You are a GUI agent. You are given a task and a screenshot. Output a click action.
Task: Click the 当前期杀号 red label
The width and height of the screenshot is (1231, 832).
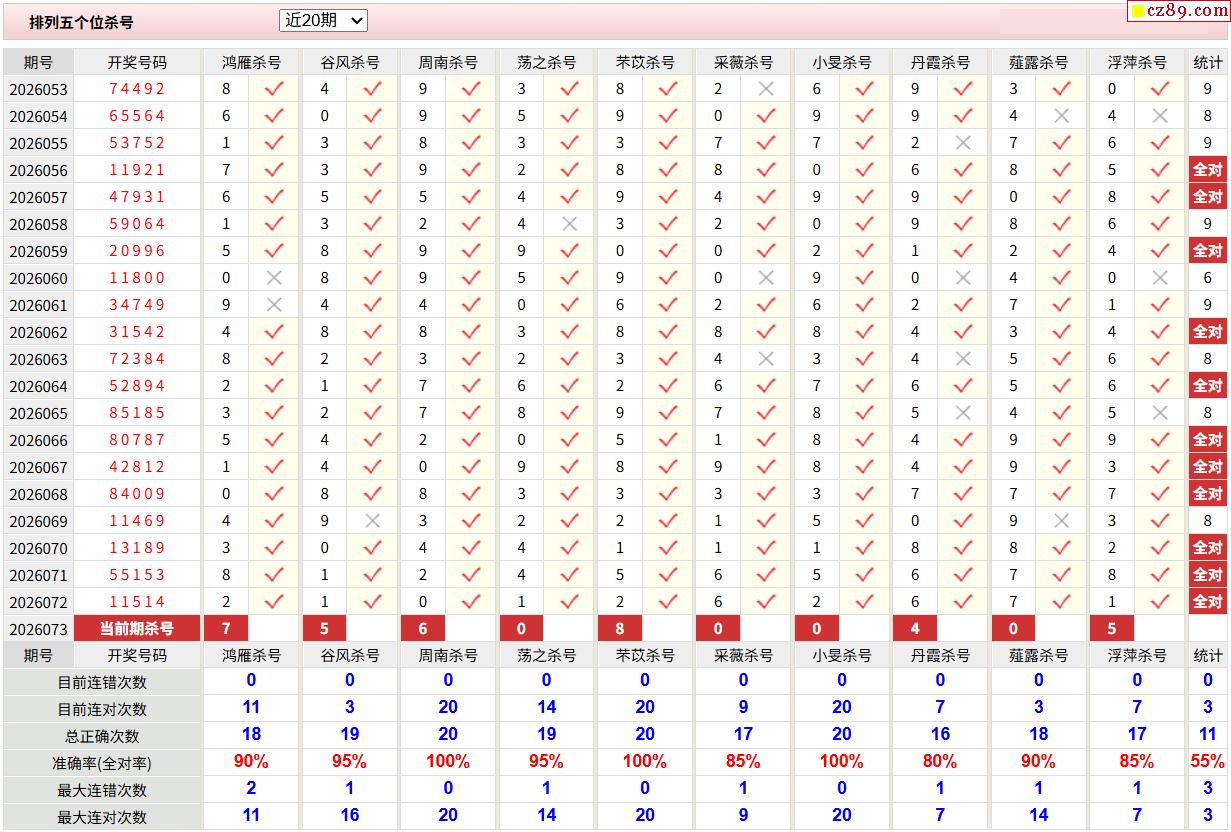tap(137, 628)
